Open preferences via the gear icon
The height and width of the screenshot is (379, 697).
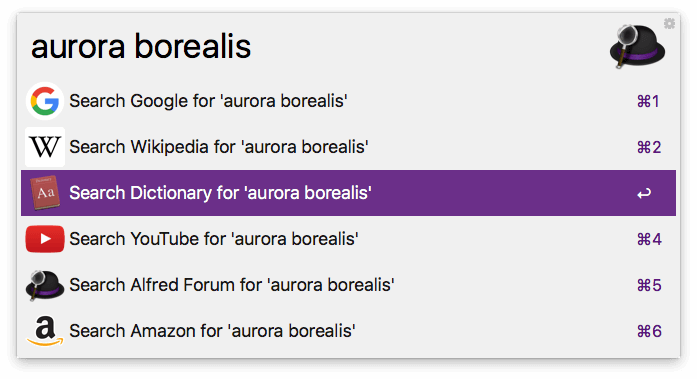click(x=669, y=23)
